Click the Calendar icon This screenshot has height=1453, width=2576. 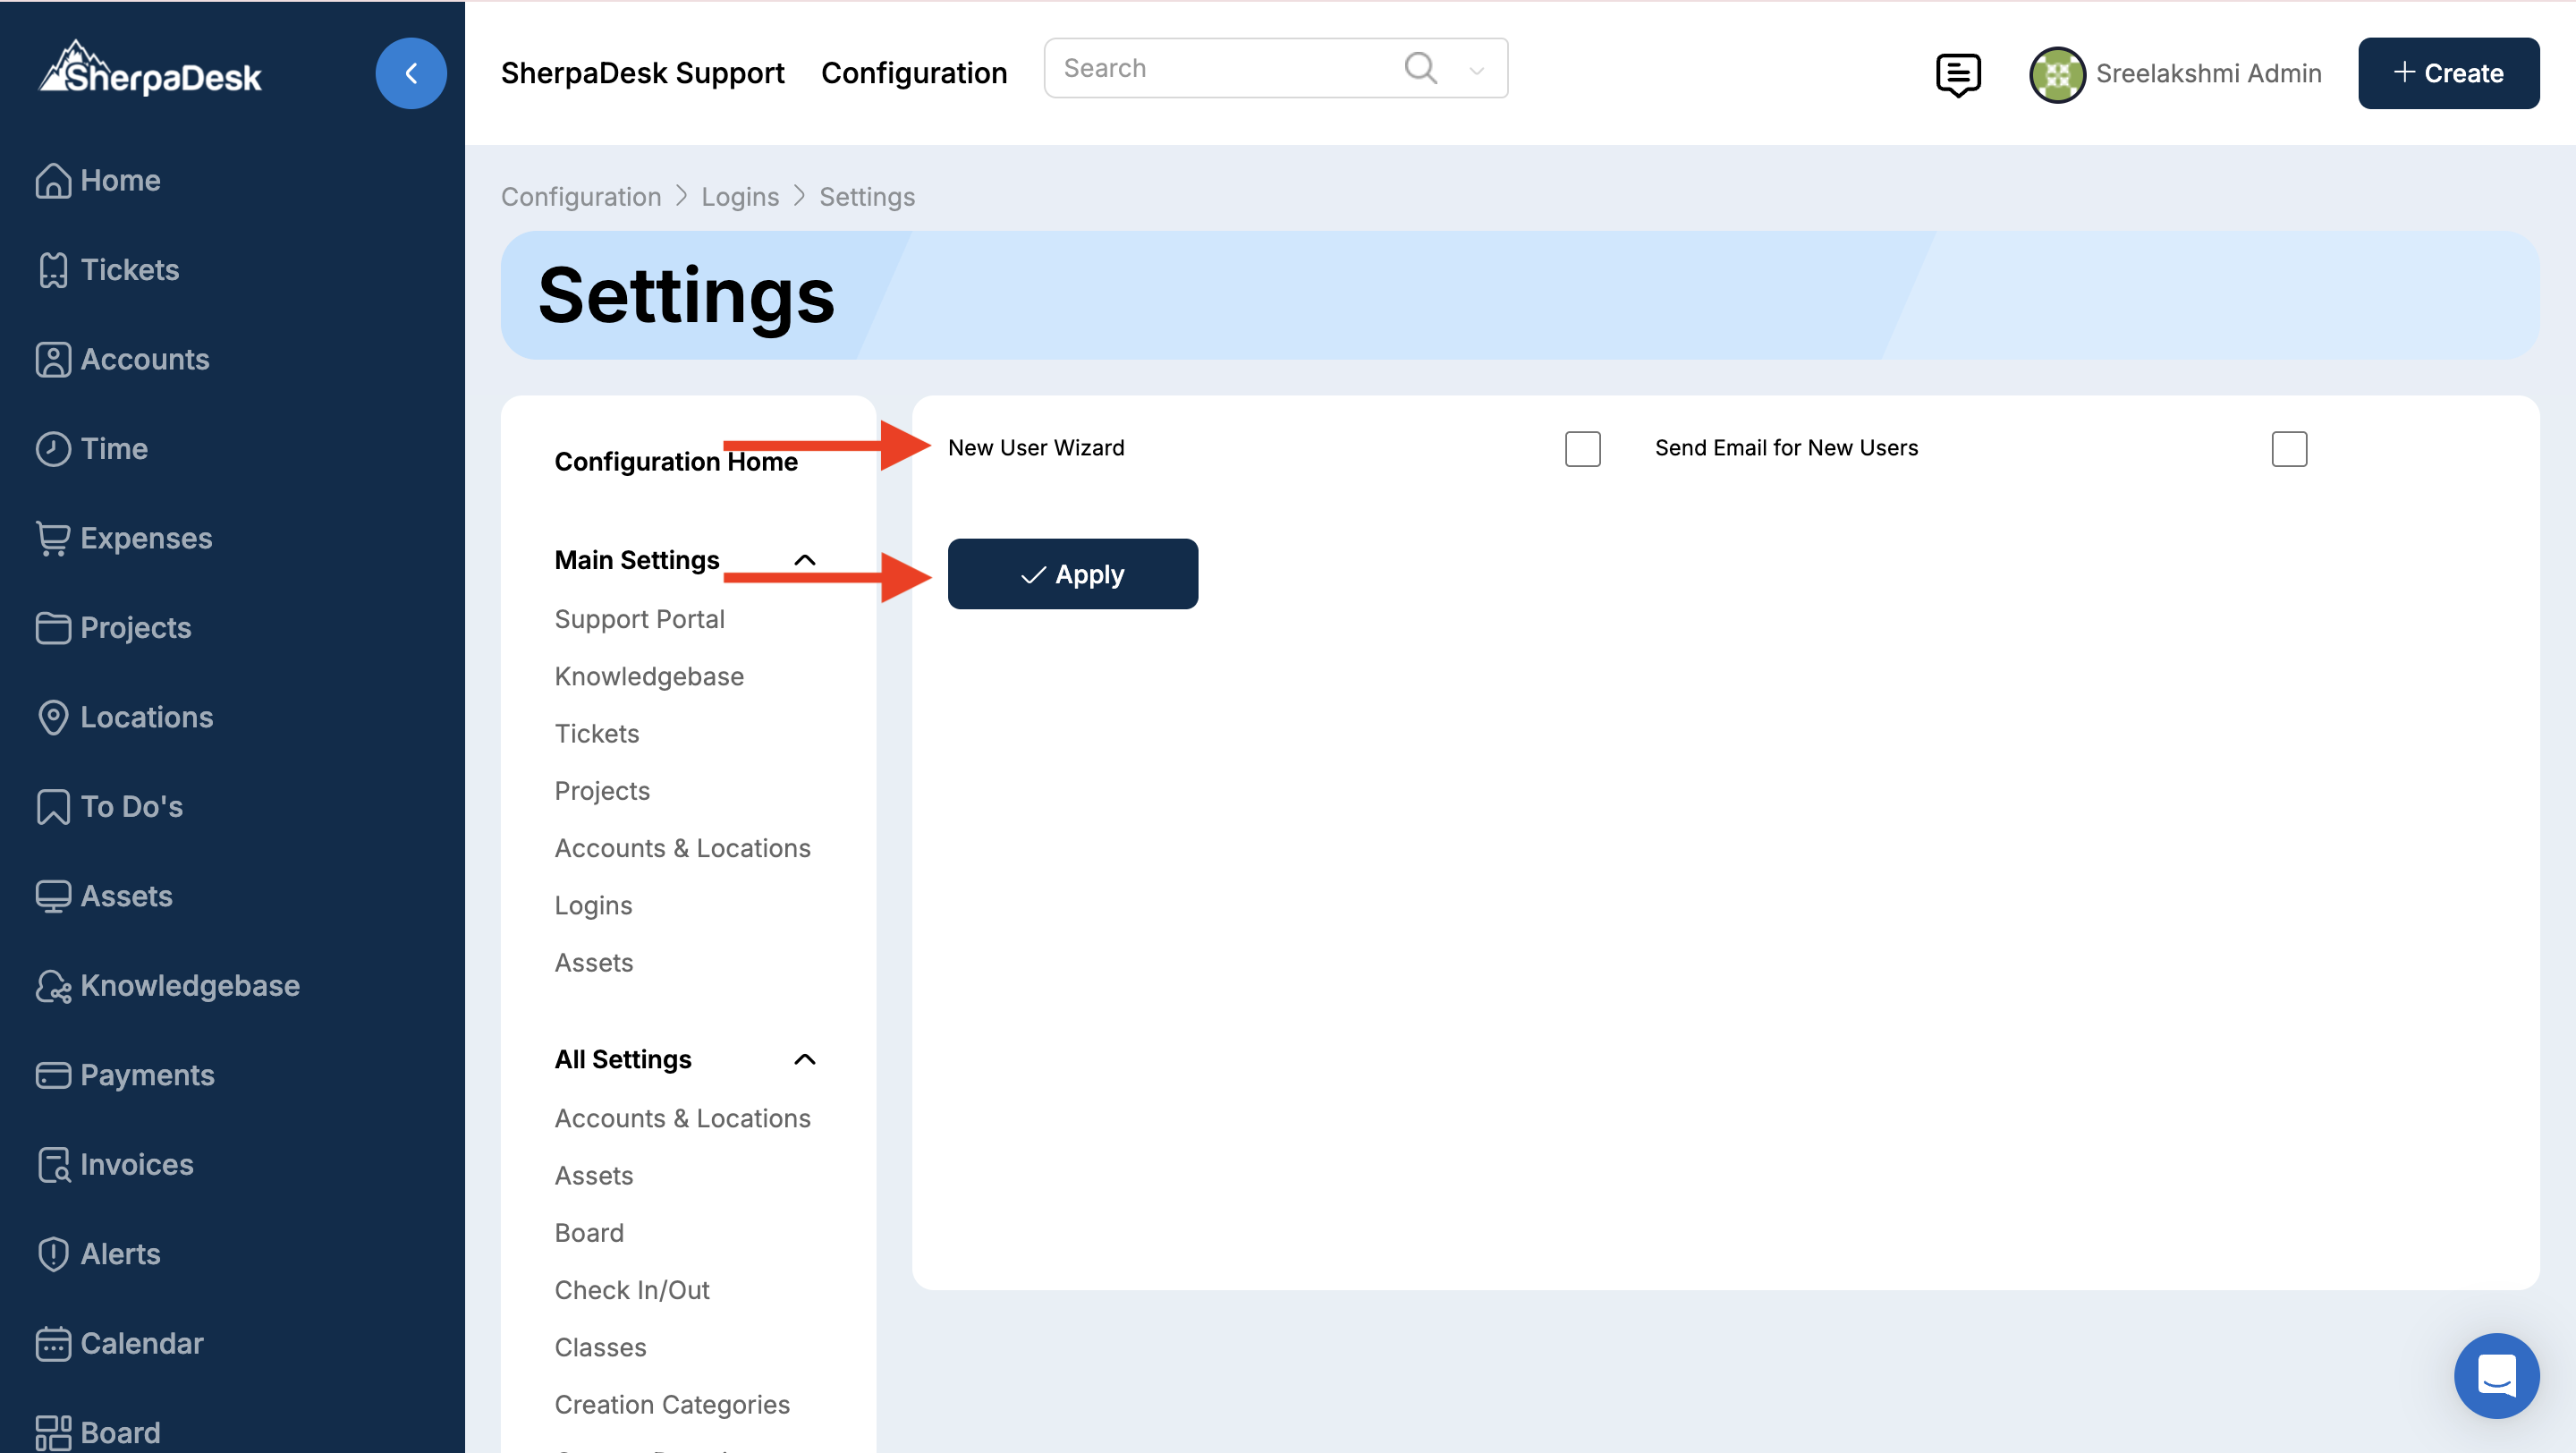pyautogui.click(x=53, y=1344)
